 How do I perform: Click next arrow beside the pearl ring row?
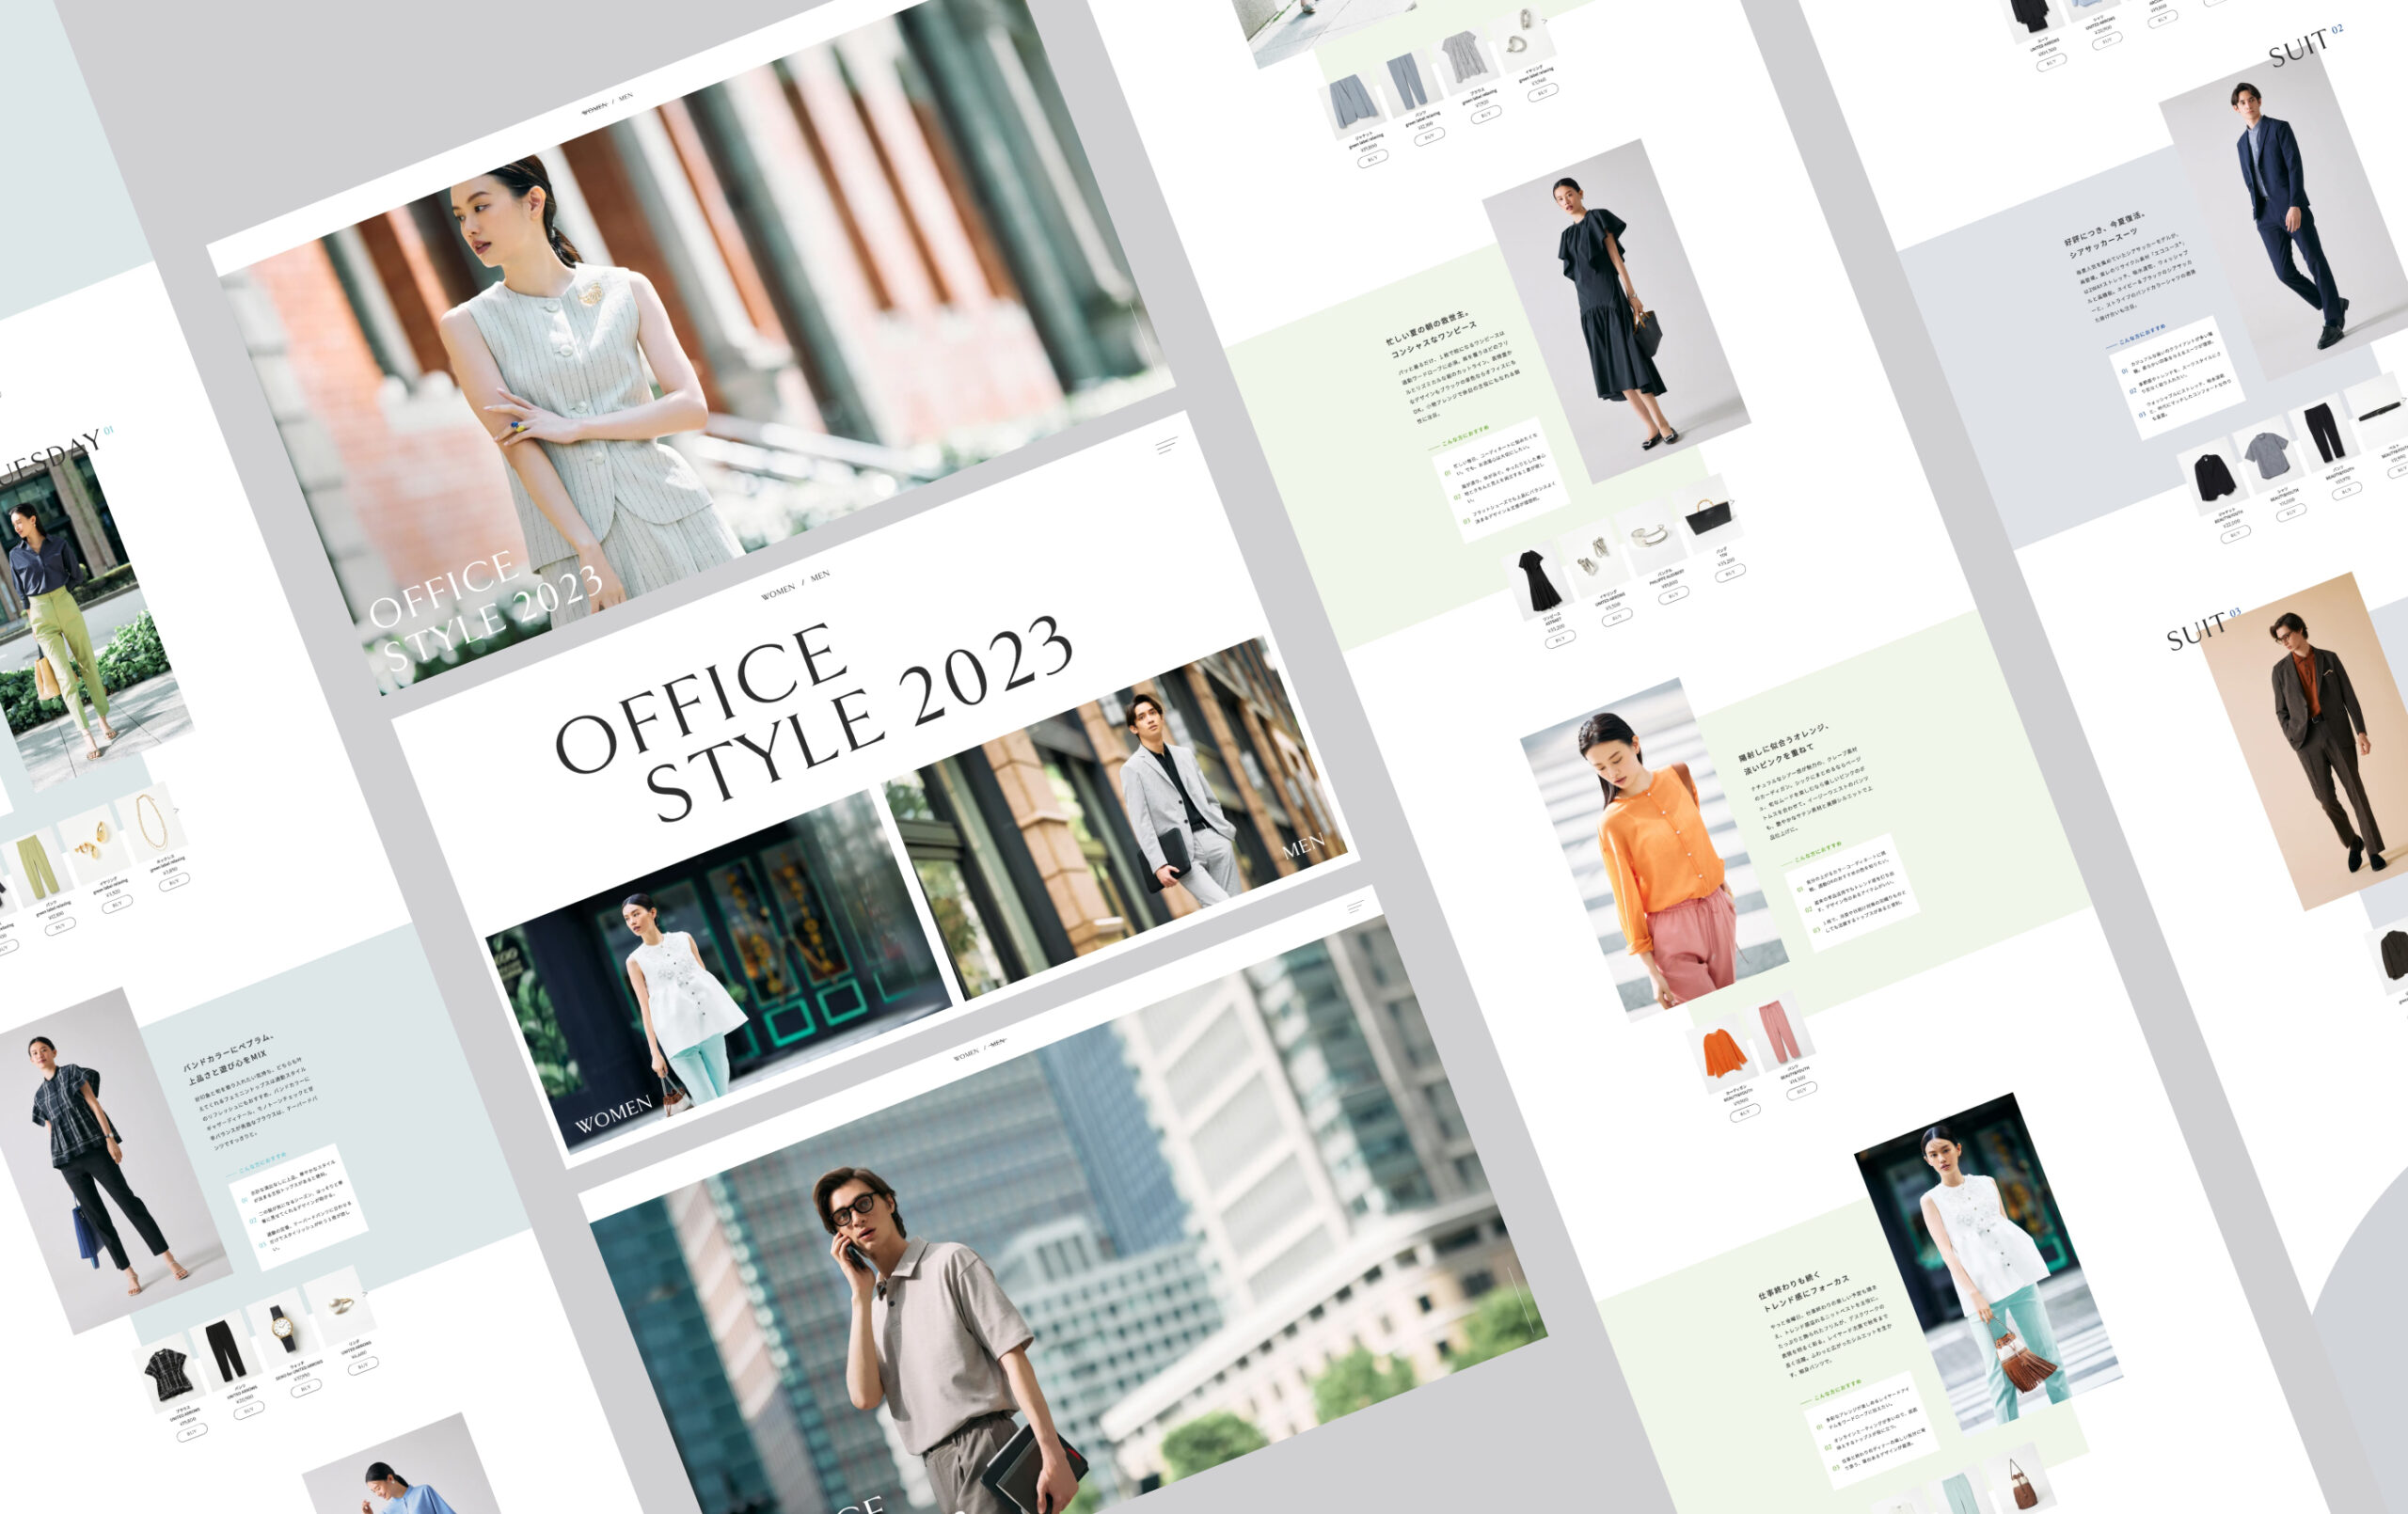pyautogui.click(x=366, y=1293)
